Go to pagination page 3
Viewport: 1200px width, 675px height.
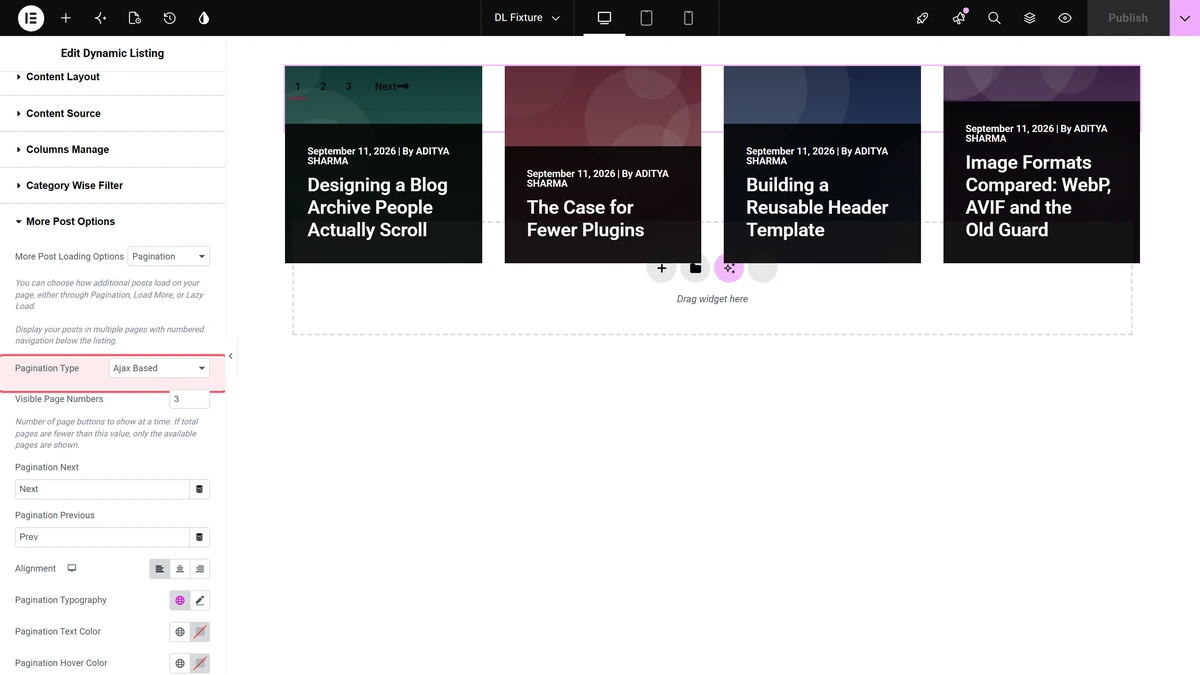coord(348,87)
